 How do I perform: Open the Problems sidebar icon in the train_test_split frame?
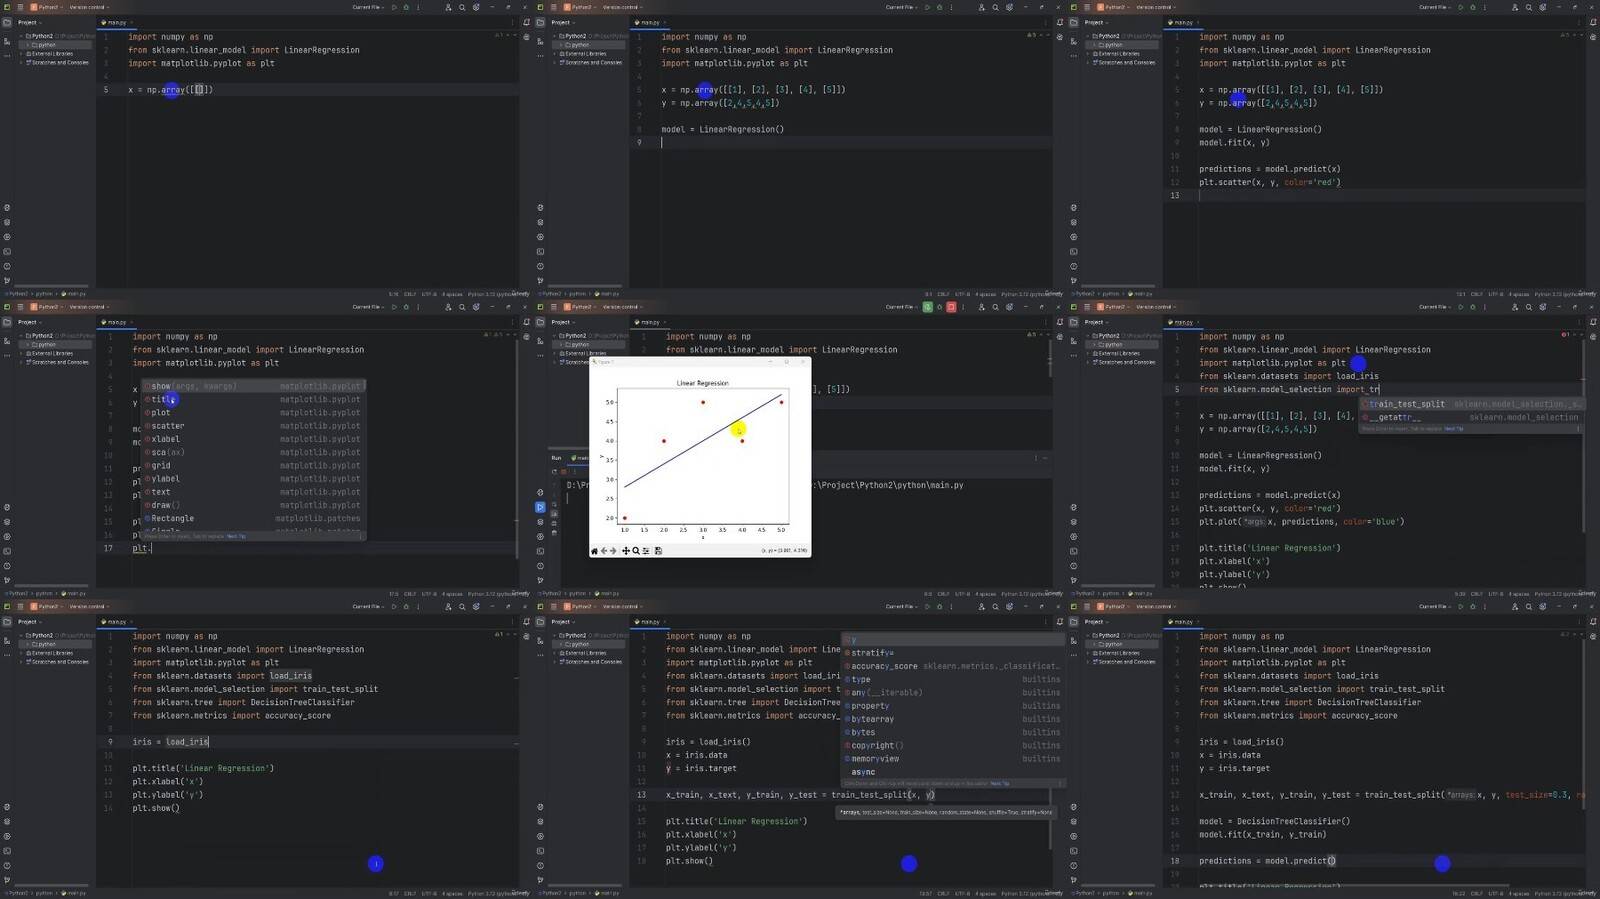click(1074, 566)
